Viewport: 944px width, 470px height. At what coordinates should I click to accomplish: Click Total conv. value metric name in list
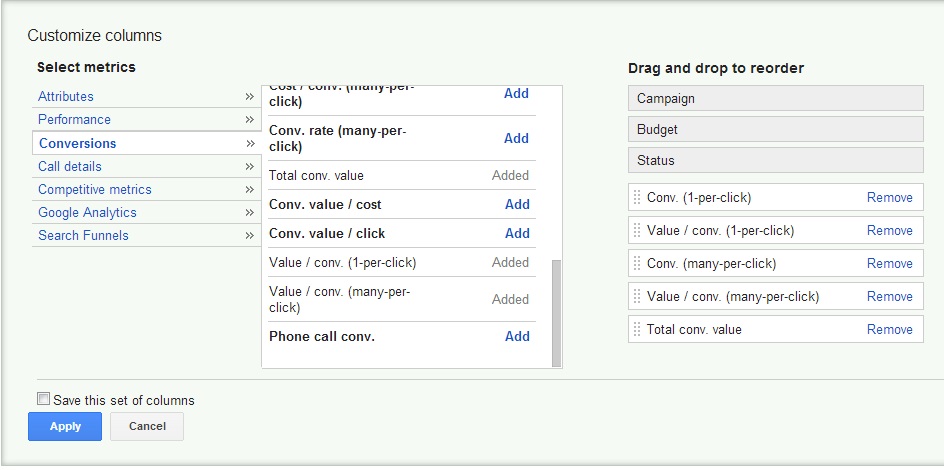pos(317,176)
